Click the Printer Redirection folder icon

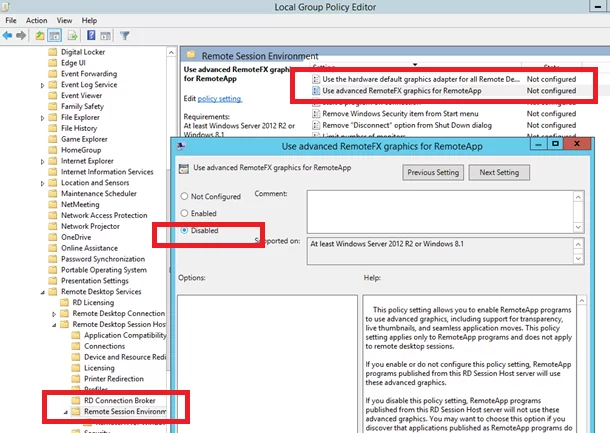[76, 379]
